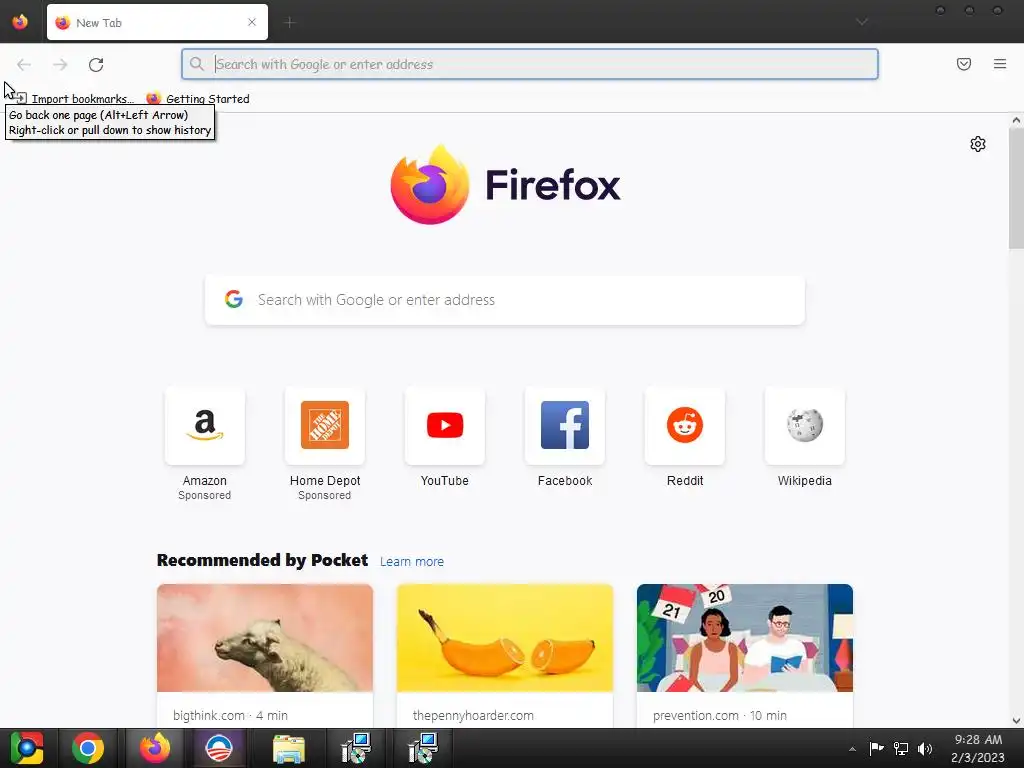Open Google Chrome from the taskbar
The height and width of the screenshot is (768, 1024).
click(x=88, y=748)
